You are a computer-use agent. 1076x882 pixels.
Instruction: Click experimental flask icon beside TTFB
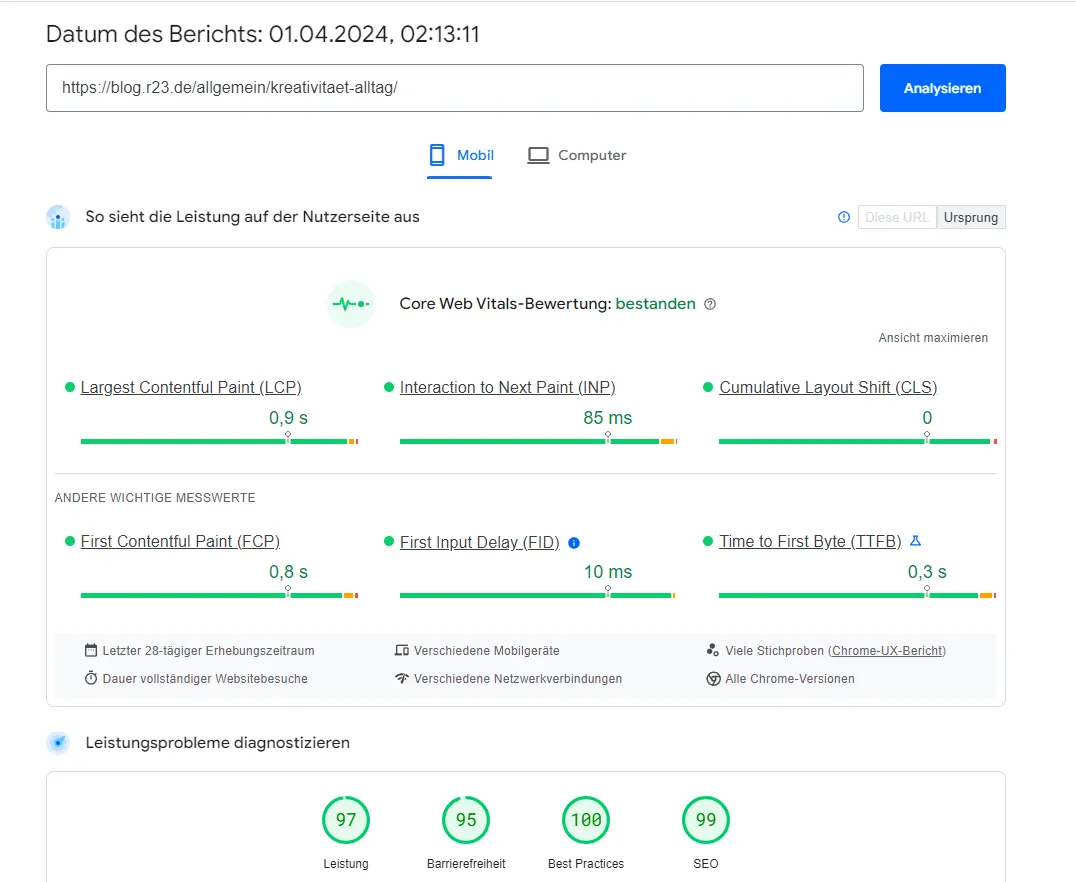[x=915, y=541]
